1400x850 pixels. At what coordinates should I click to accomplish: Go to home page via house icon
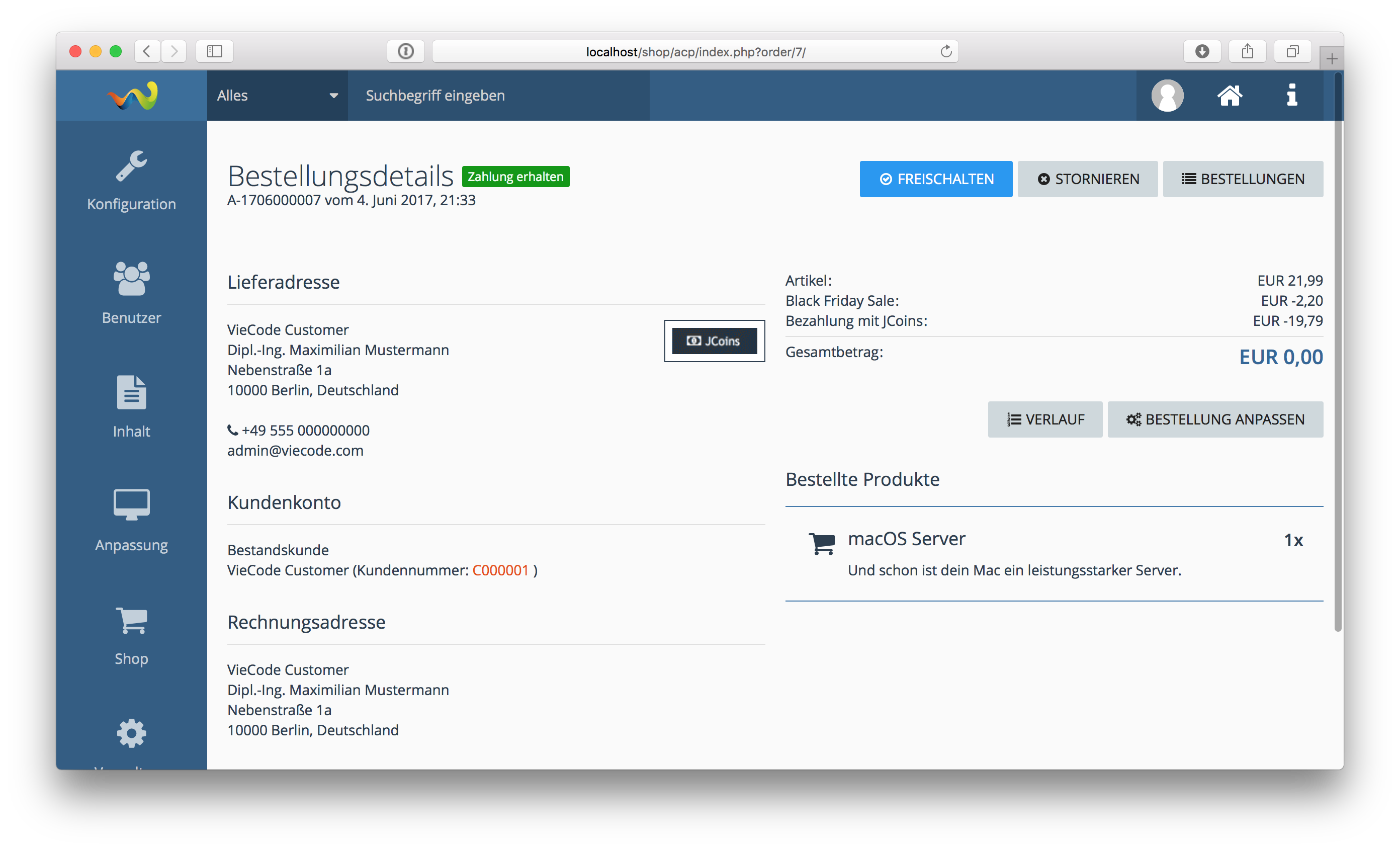tap(1229, 96)
